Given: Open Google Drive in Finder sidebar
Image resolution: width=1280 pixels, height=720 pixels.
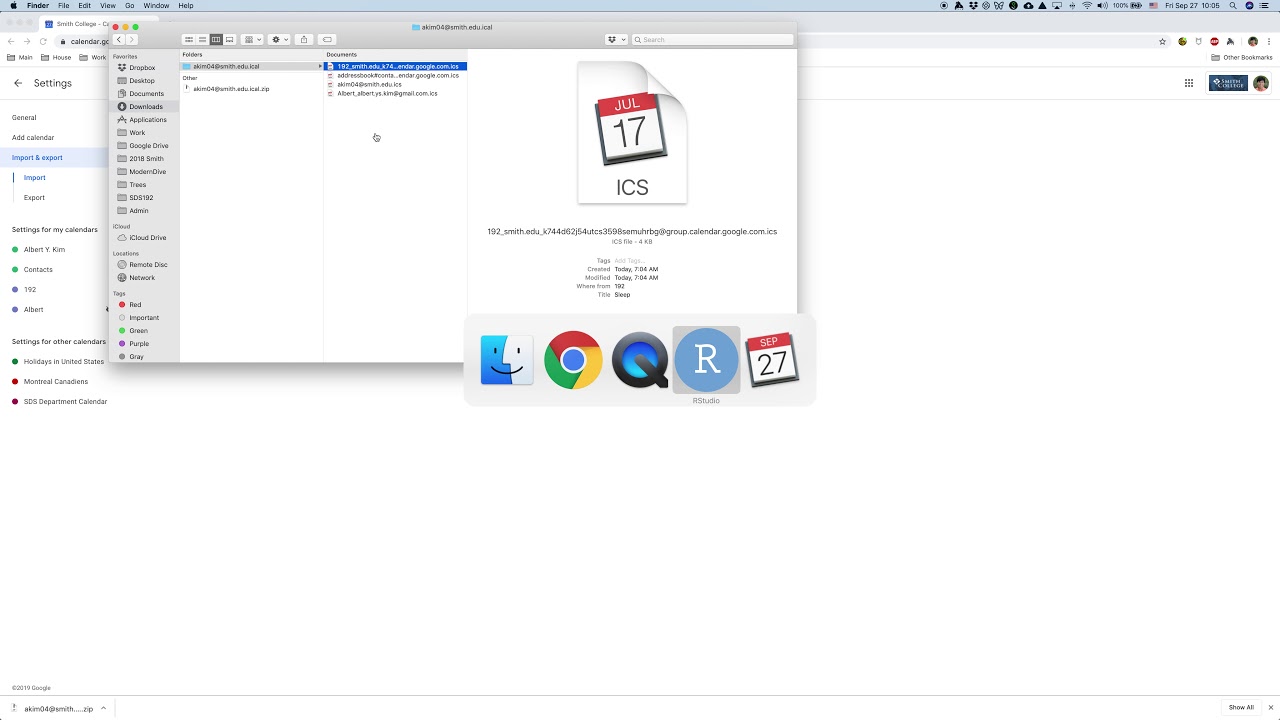Looking at the screenshot, I should [x=148, y=146].
